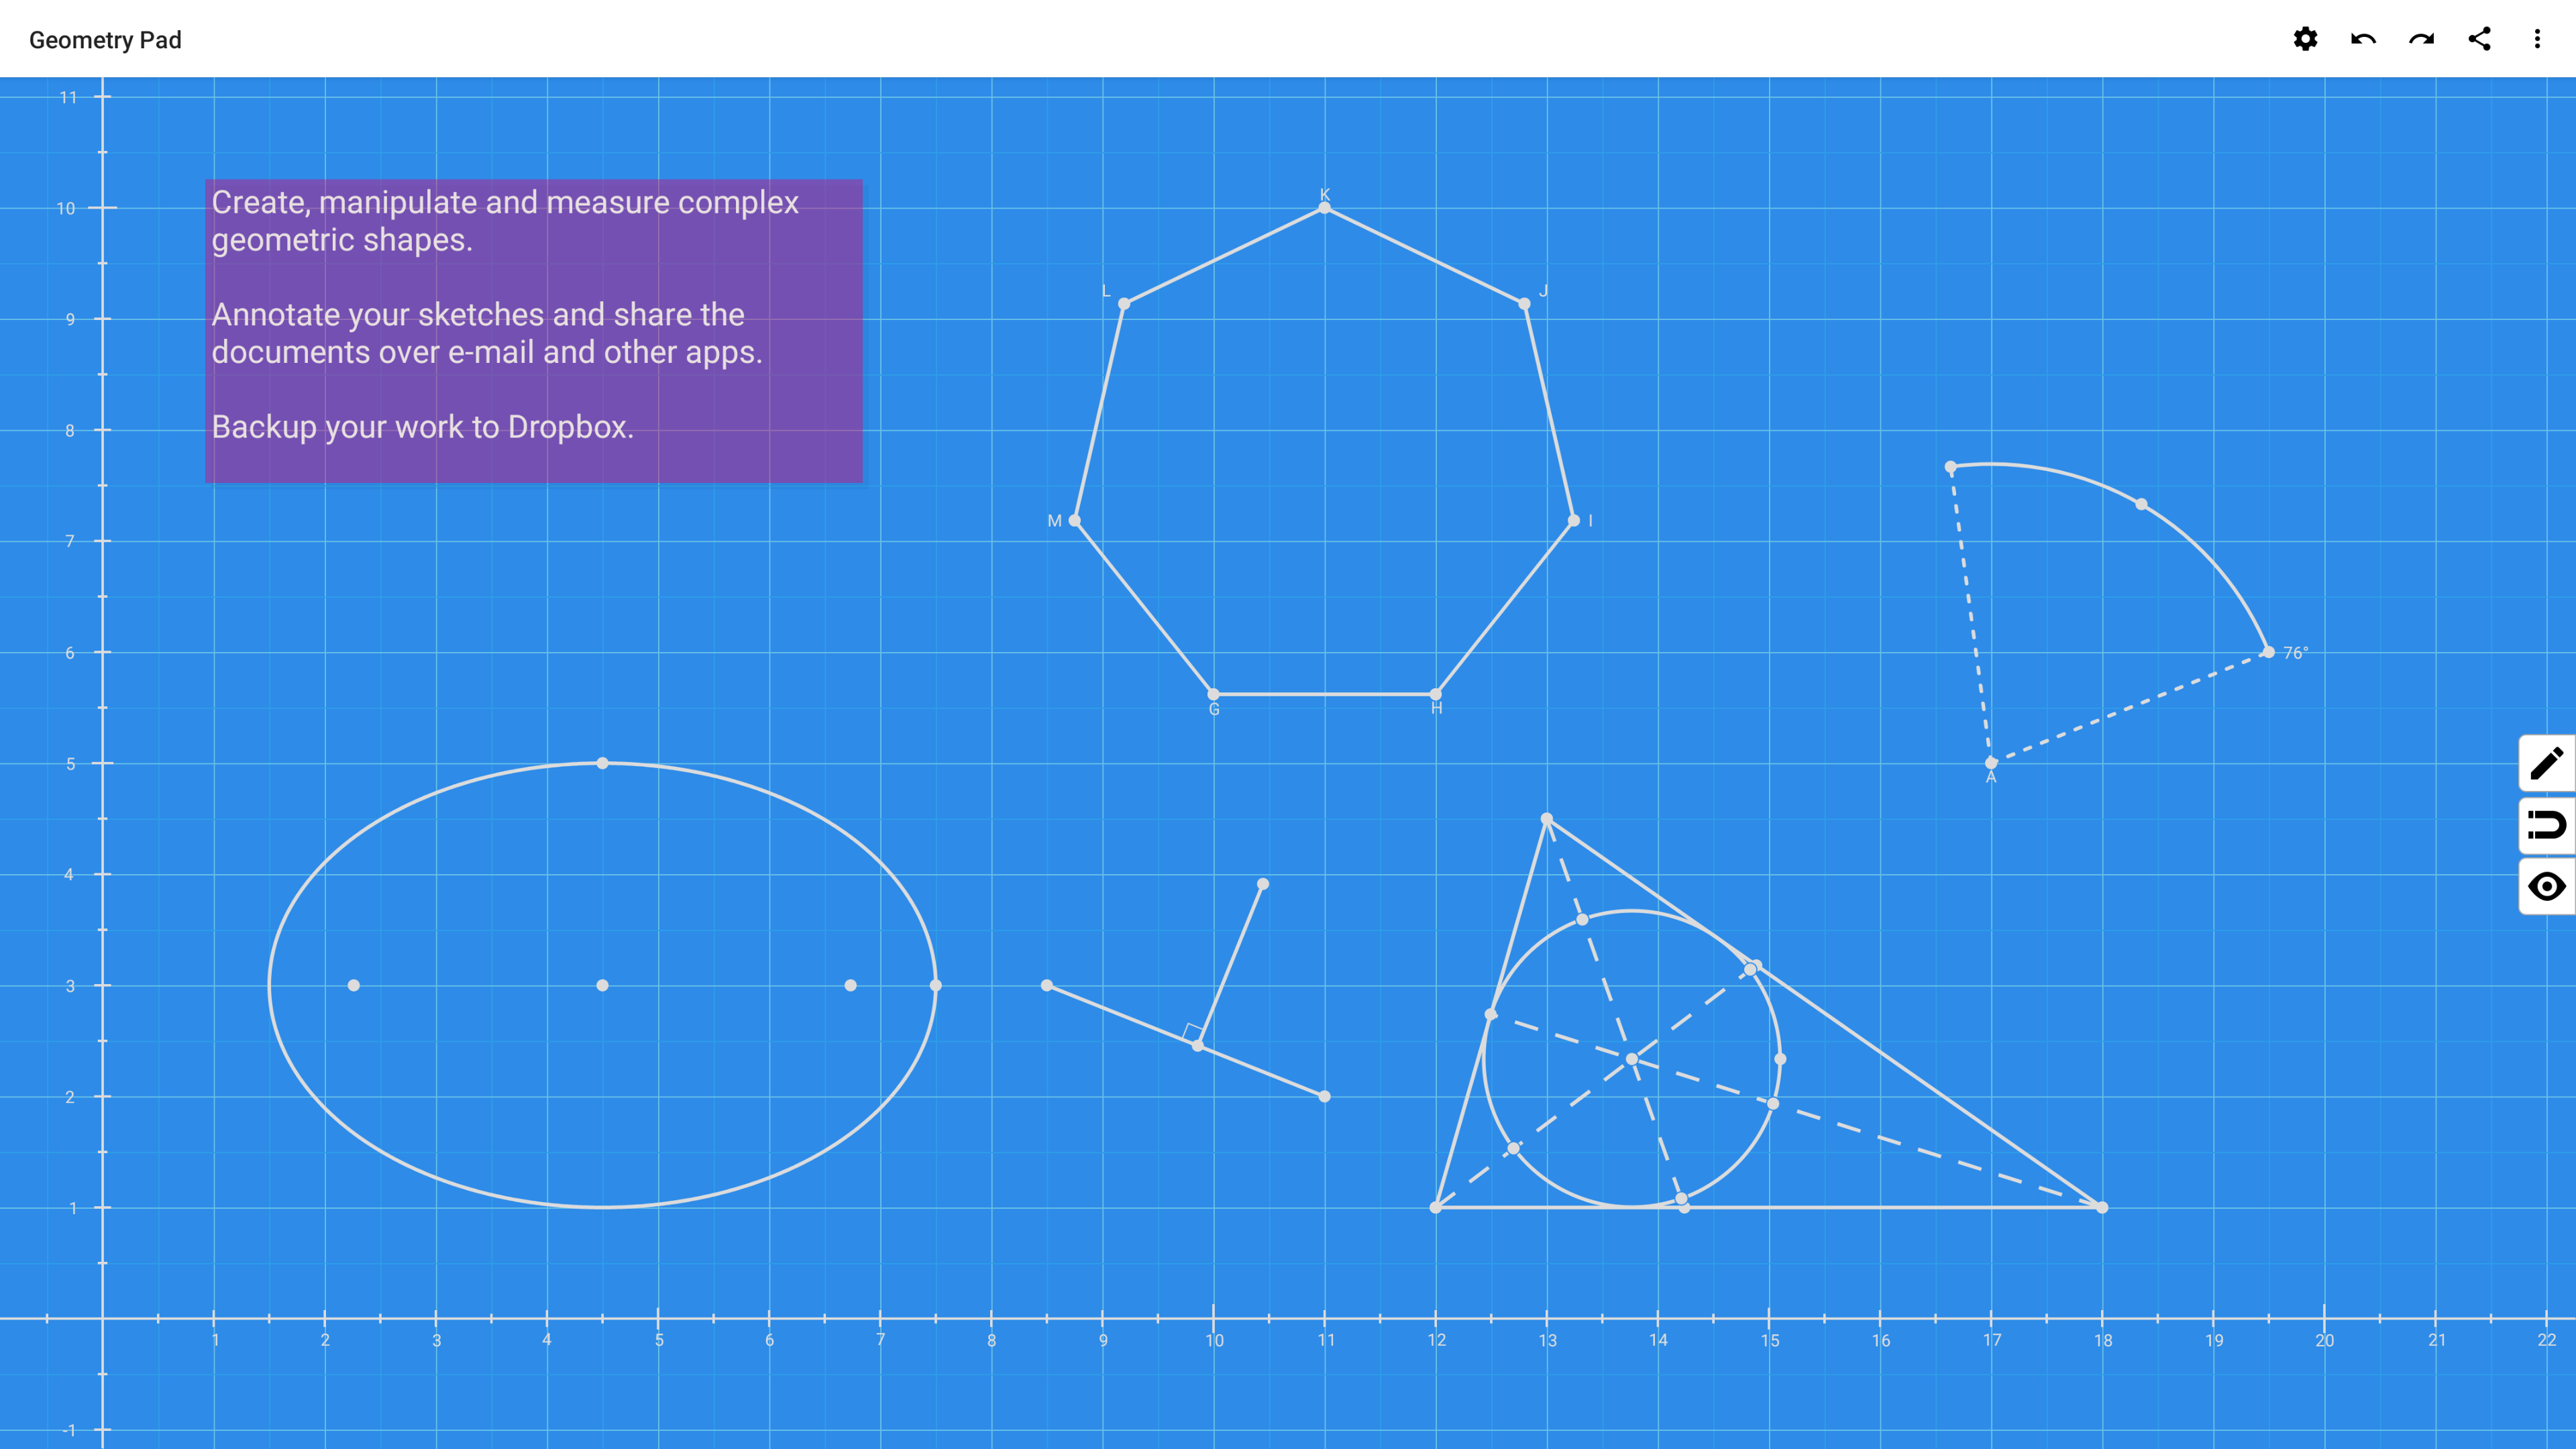Select heptagon vertex M

(1075, 520)
